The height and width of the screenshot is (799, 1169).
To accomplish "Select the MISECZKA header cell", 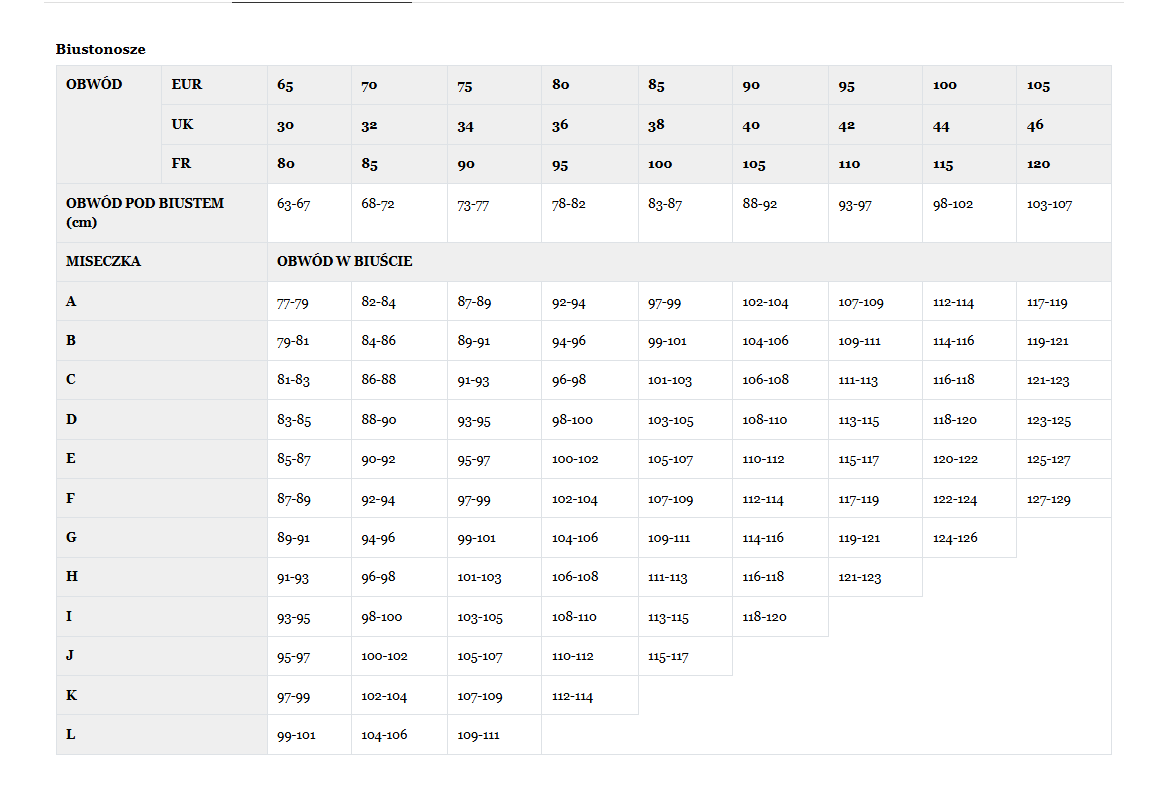I will coord(103,262).
